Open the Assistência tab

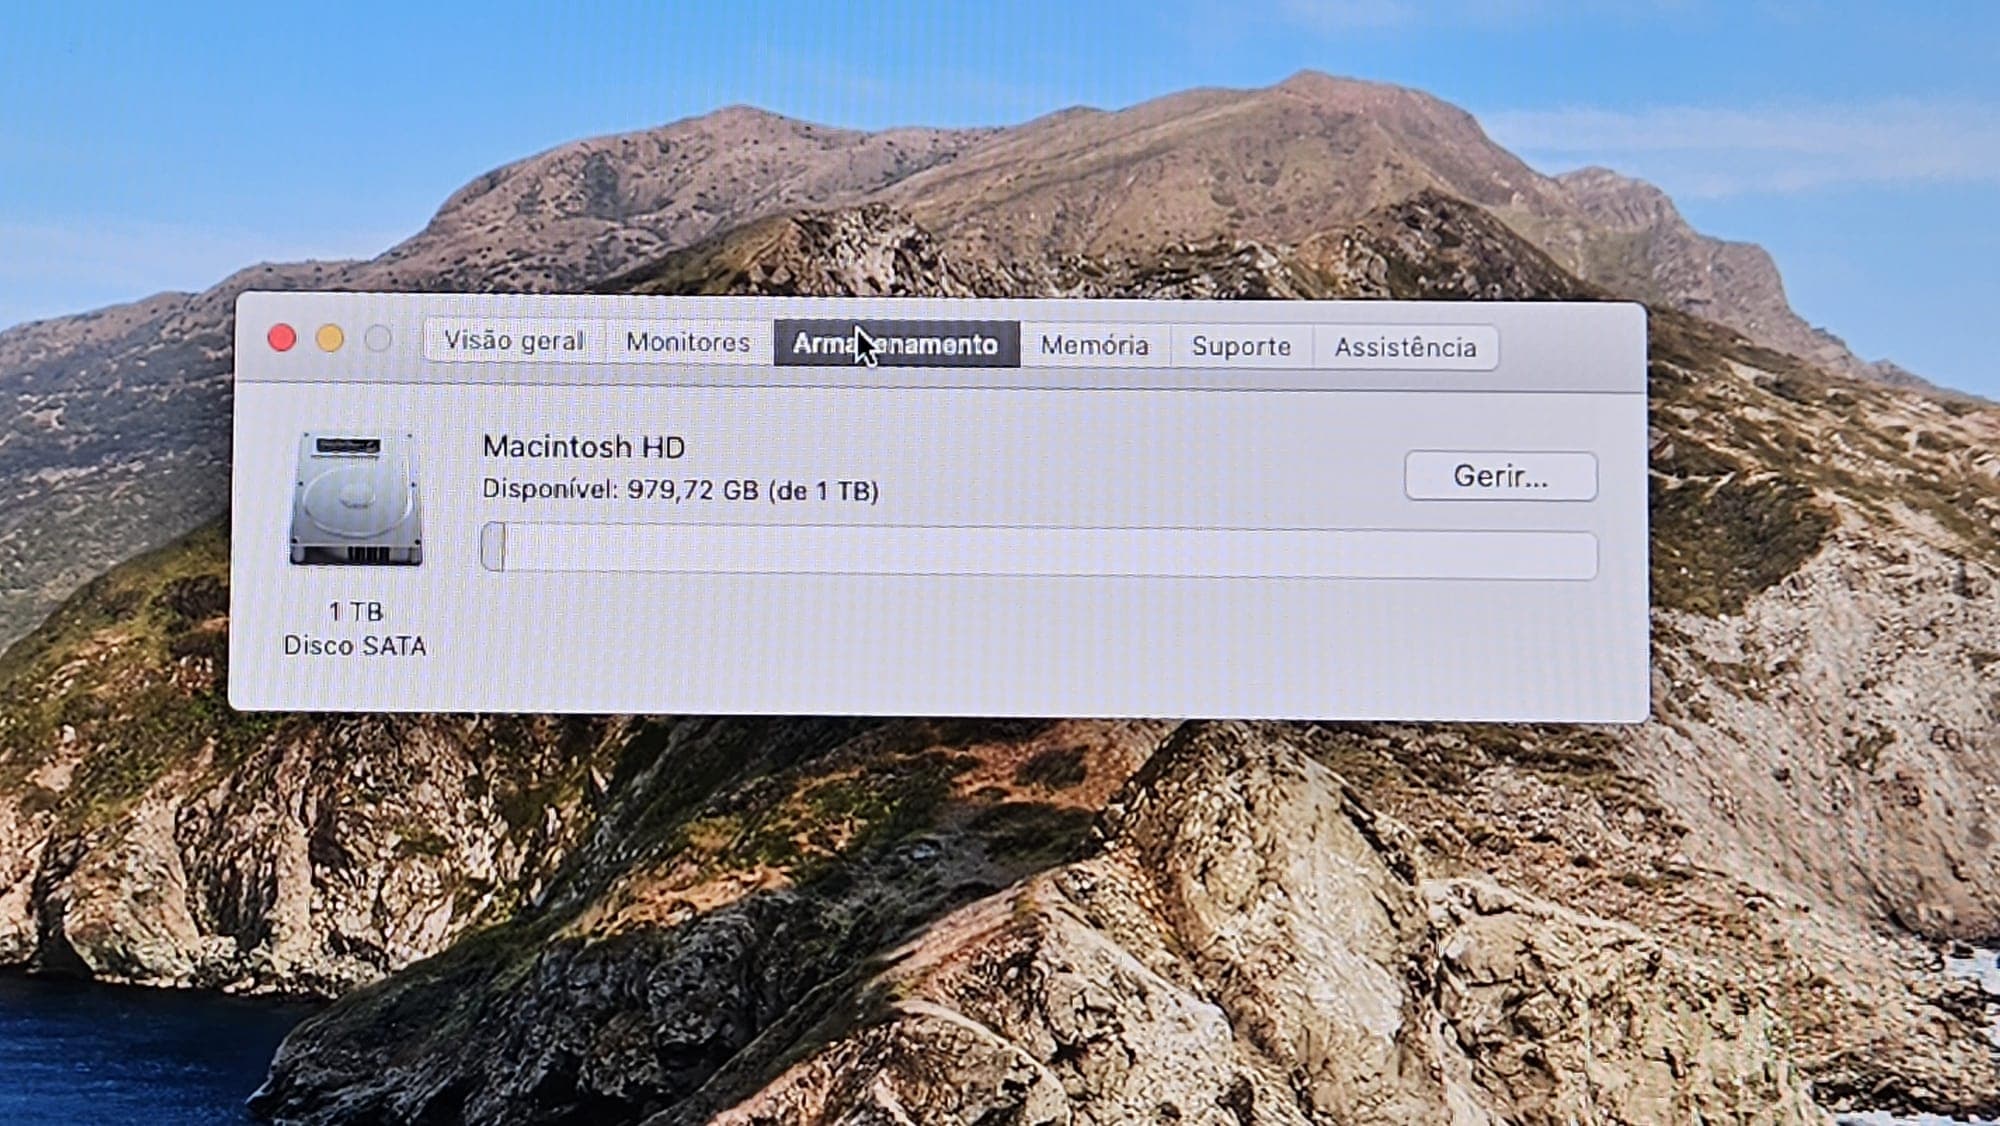[x=1405, y=347]
